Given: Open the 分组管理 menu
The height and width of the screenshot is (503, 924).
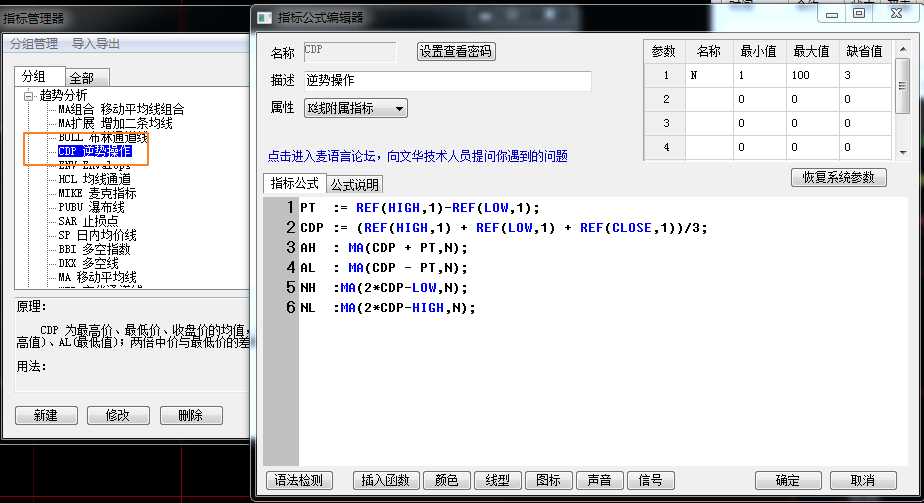Looking at the screenshot, I should 34,44.
